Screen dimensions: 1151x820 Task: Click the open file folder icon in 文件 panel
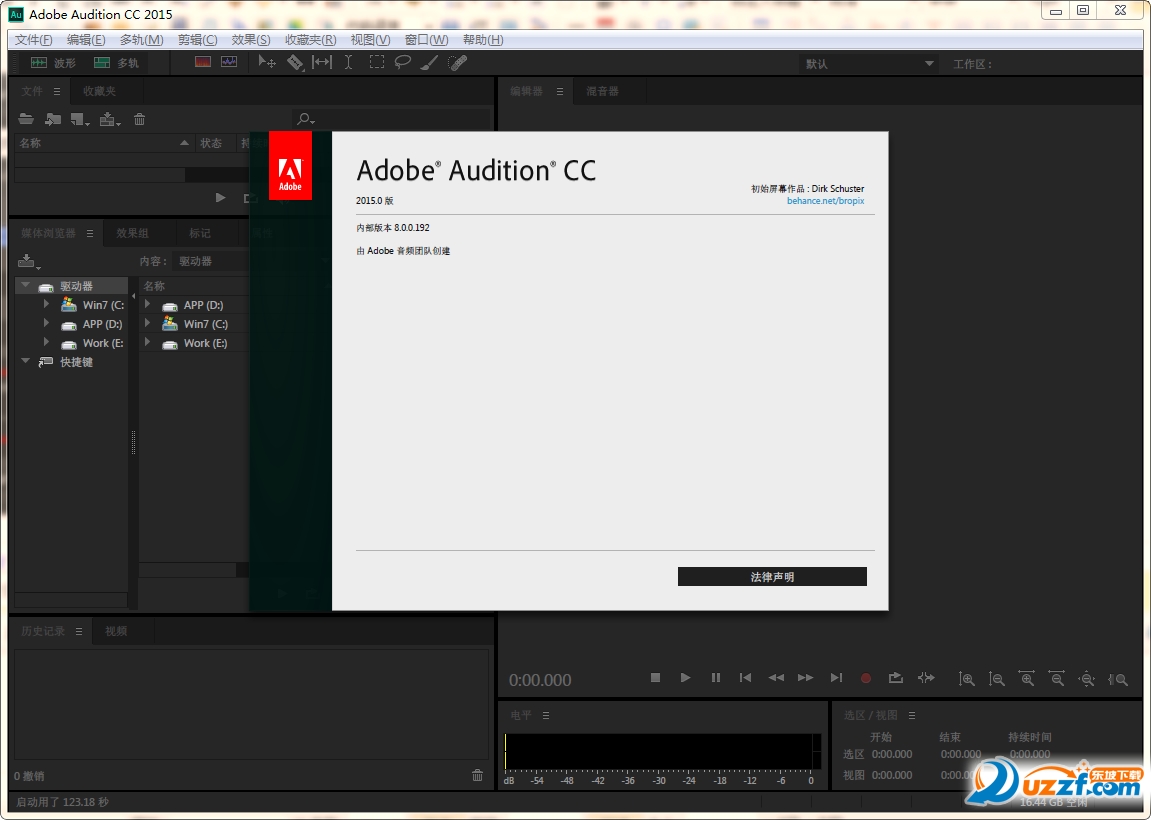(x=26, y=119)
